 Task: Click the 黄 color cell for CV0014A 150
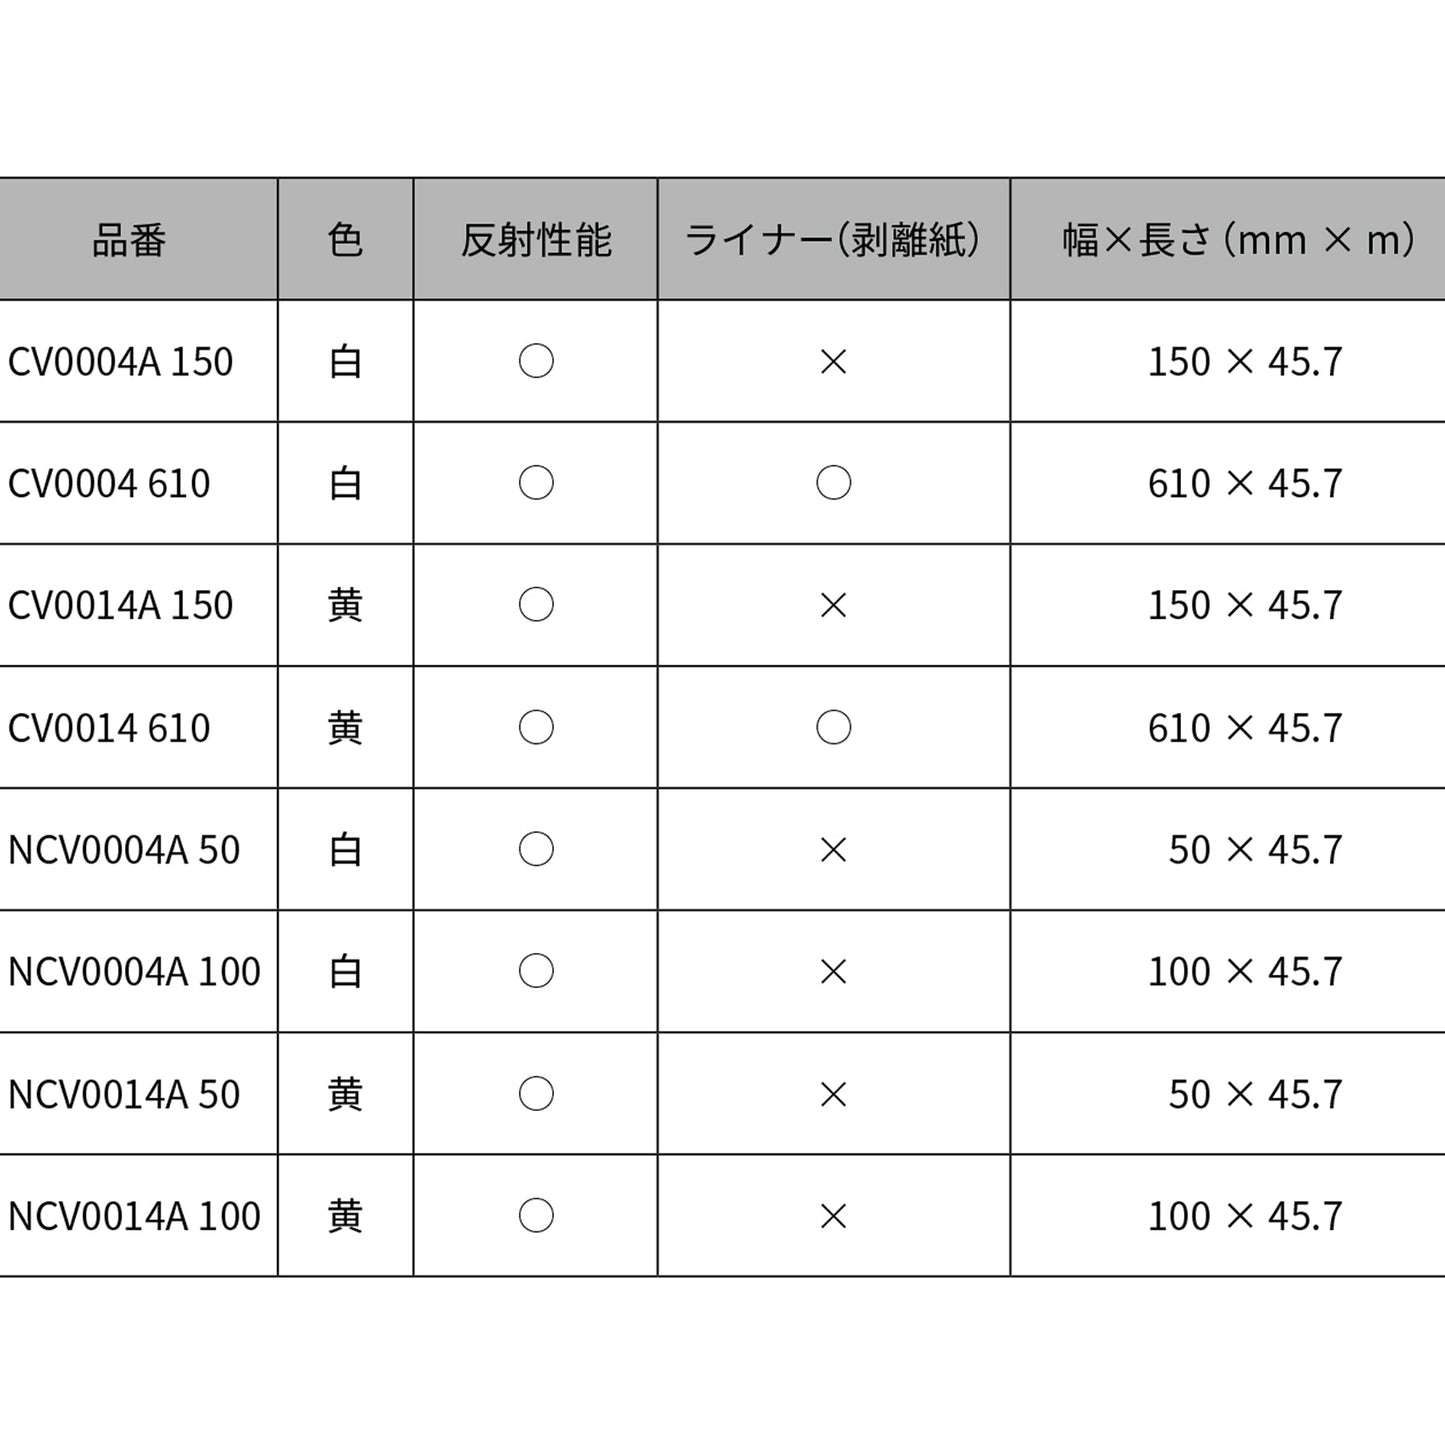click(345, 606)
